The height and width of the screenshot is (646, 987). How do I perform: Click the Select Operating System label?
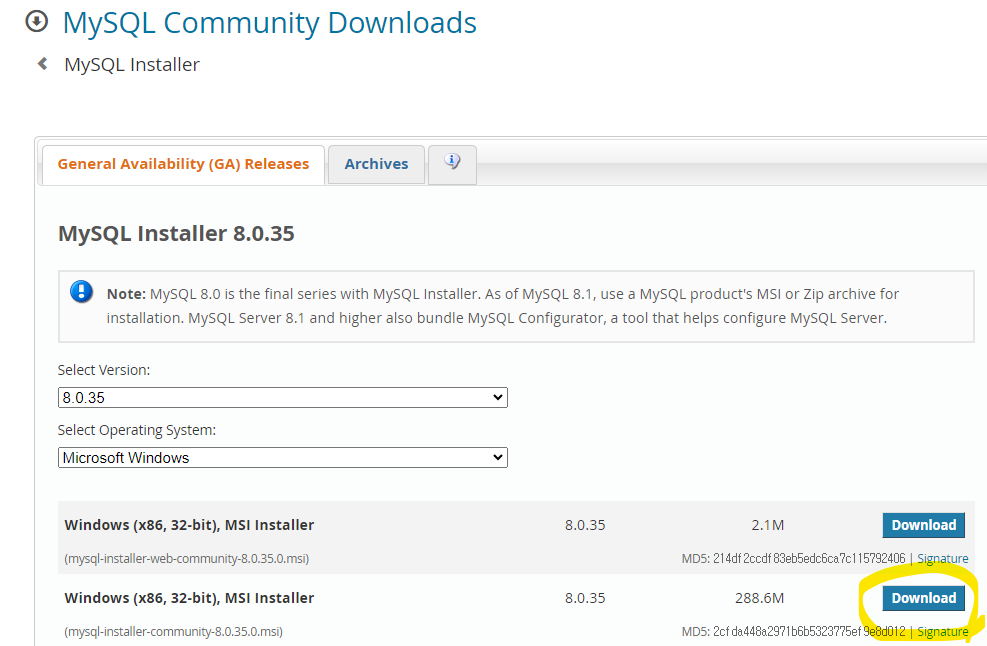click(137, 430)
